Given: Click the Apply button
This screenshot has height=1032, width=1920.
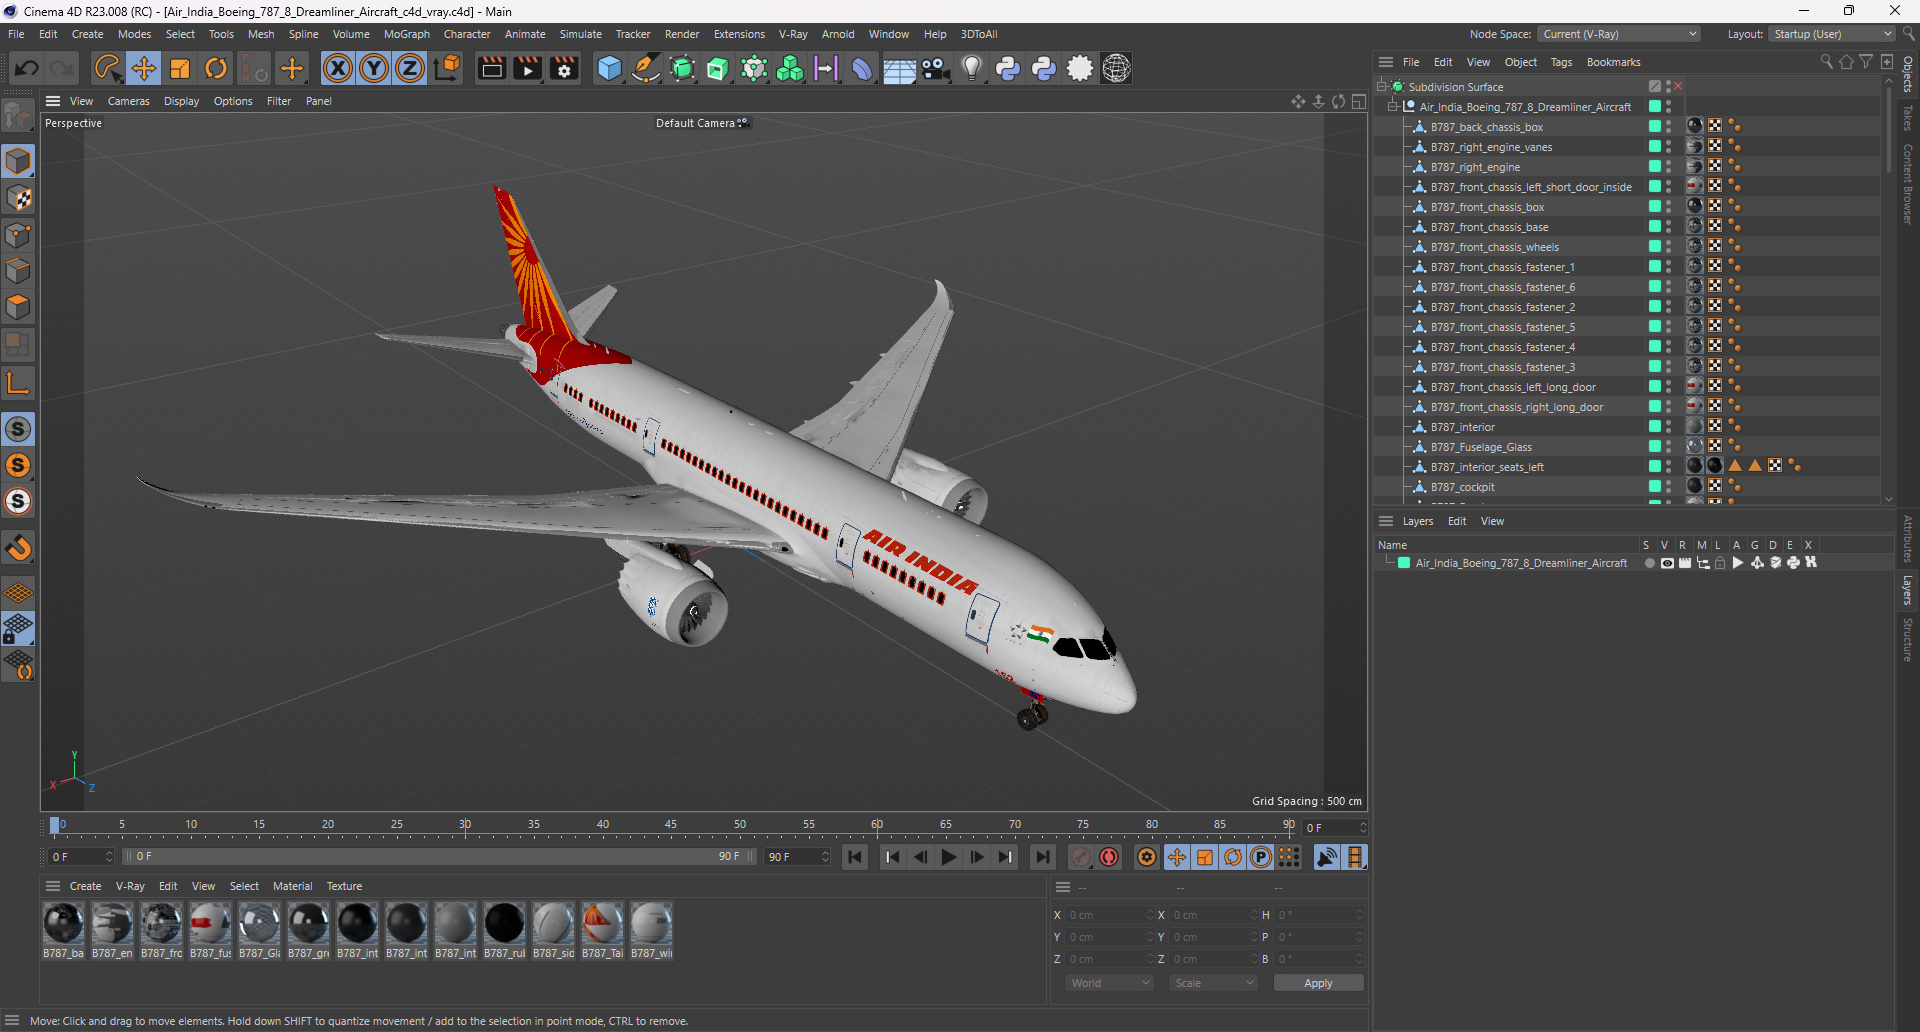Looking at the screenshot, I should click(1318, 983).
